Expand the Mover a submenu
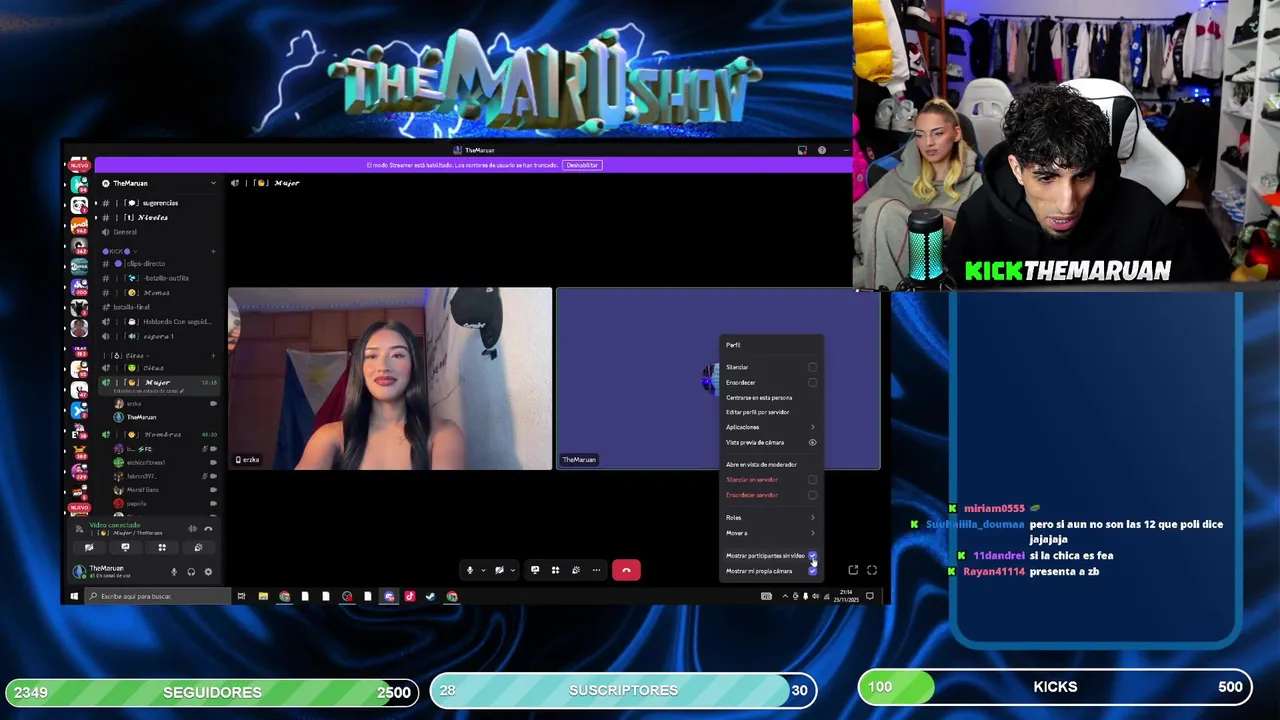The image size is (1280, 720). pyautogui.click(x=770, y=533)
